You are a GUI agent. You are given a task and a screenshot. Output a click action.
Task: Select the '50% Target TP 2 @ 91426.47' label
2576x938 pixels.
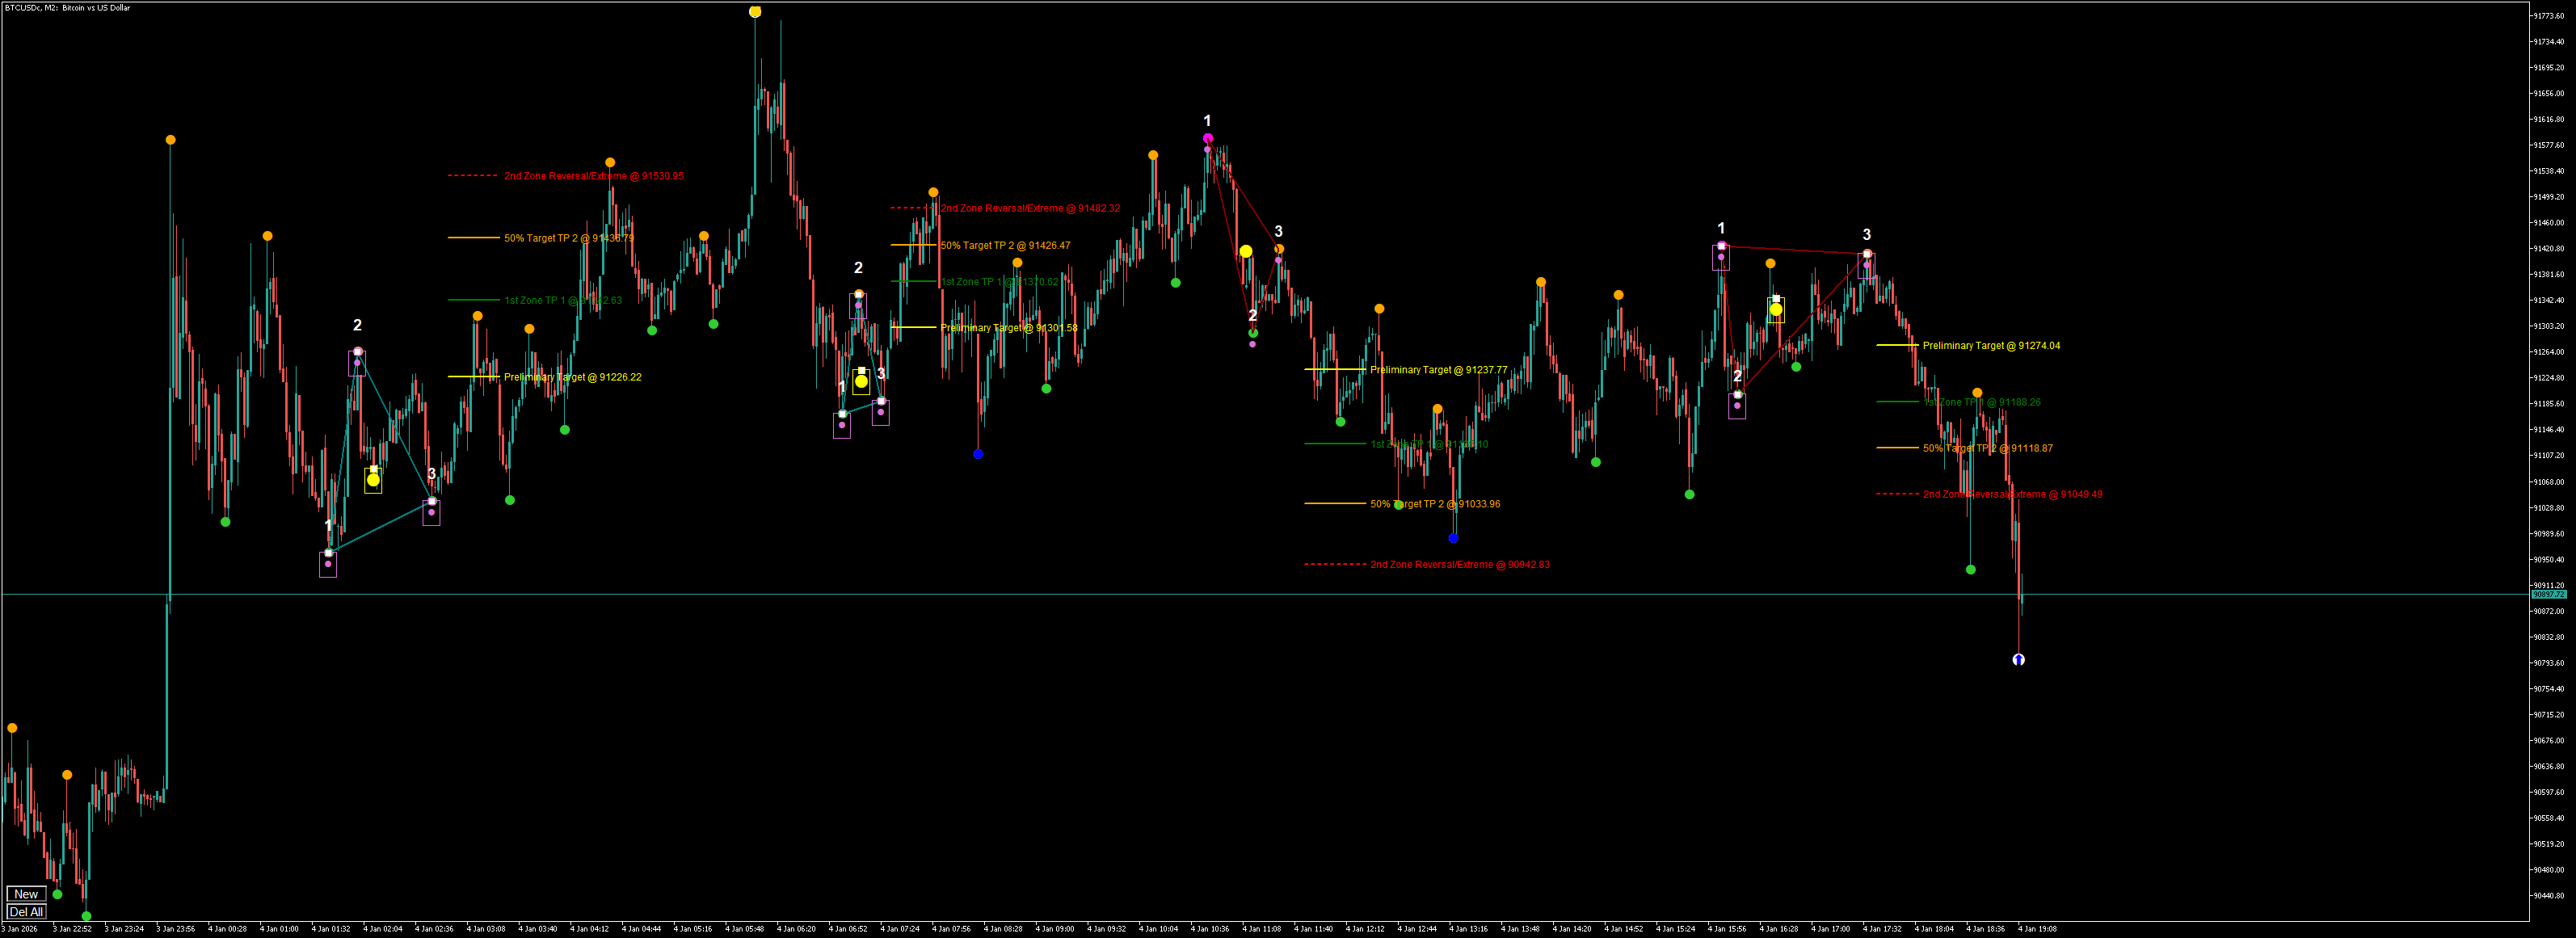[1004, 246]
